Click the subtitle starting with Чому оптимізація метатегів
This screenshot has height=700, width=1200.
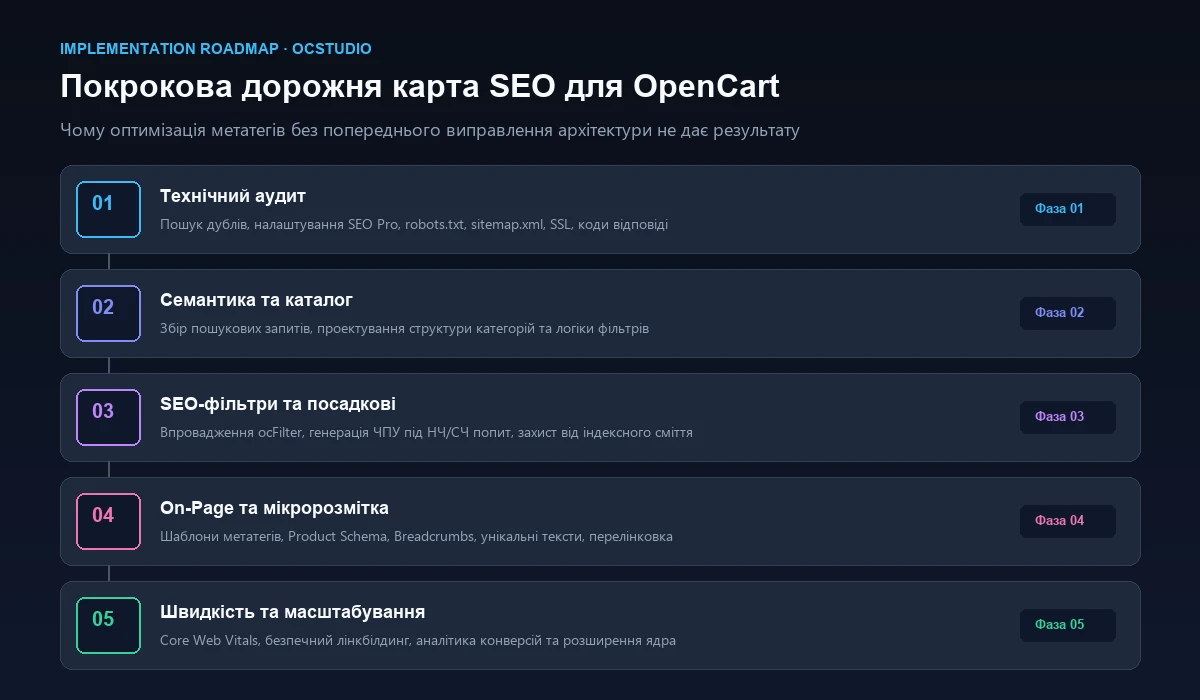click(x=430, y=131)
